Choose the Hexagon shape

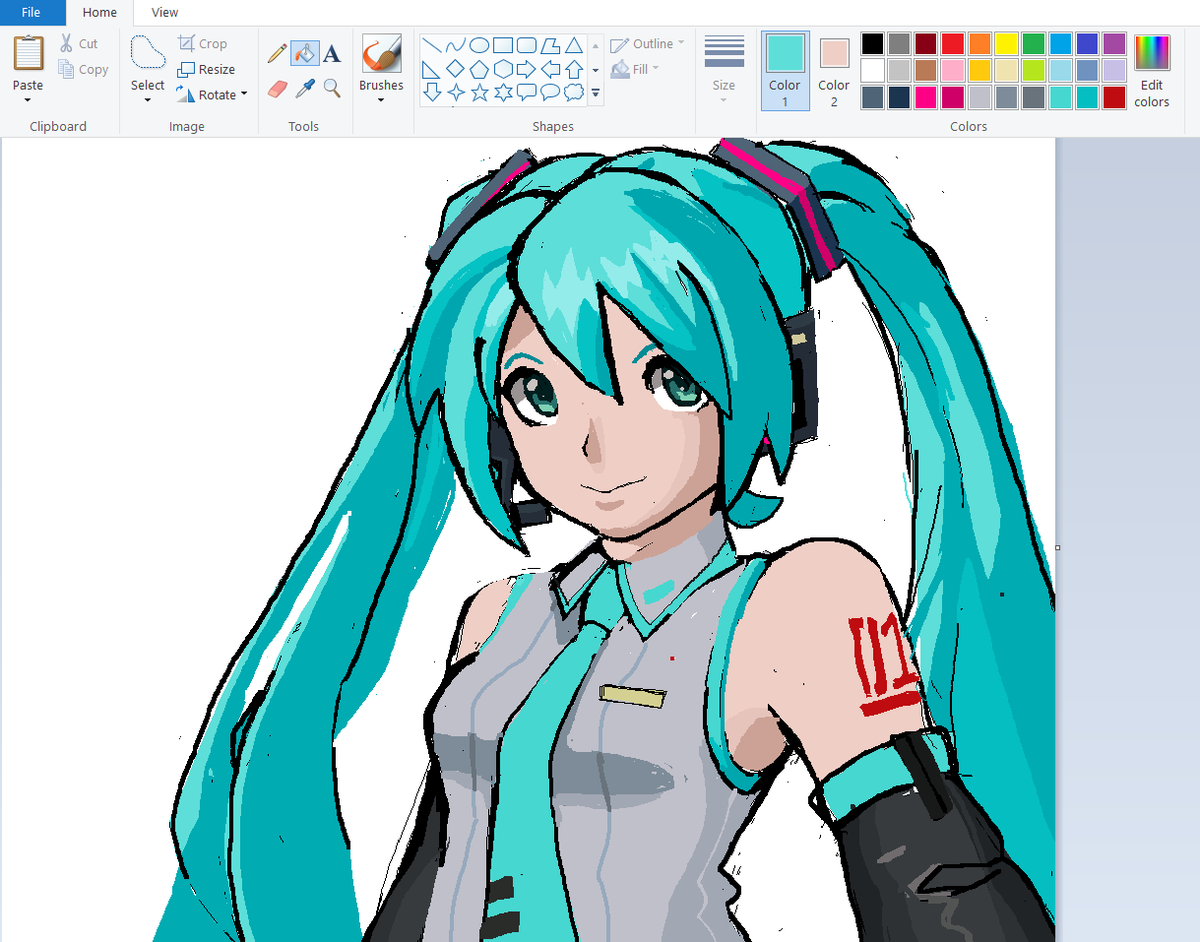[x=503, y=69]
